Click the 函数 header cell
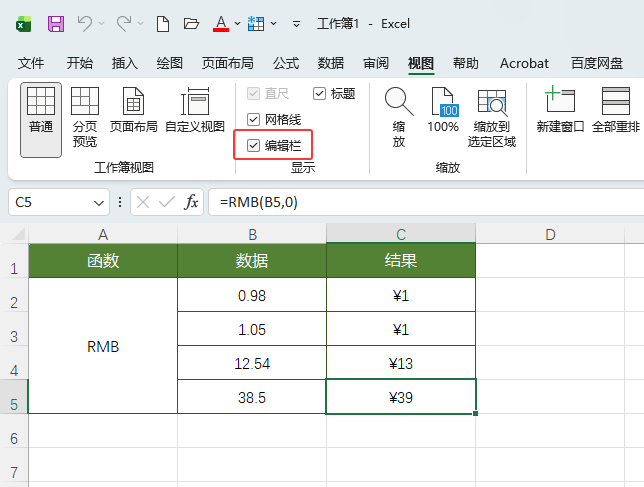The height and width of the screenshot is (487, 644). pyautogui.click(x=103, y=261)
